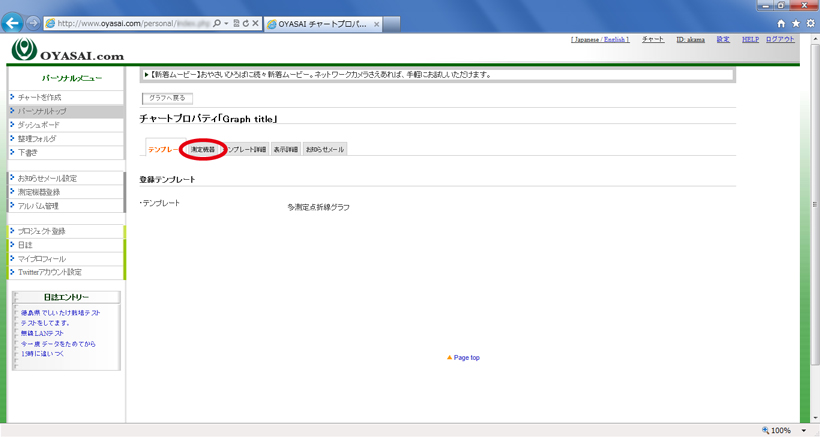
Task: Refresh the page from the address bar
Action: (246, 24)
